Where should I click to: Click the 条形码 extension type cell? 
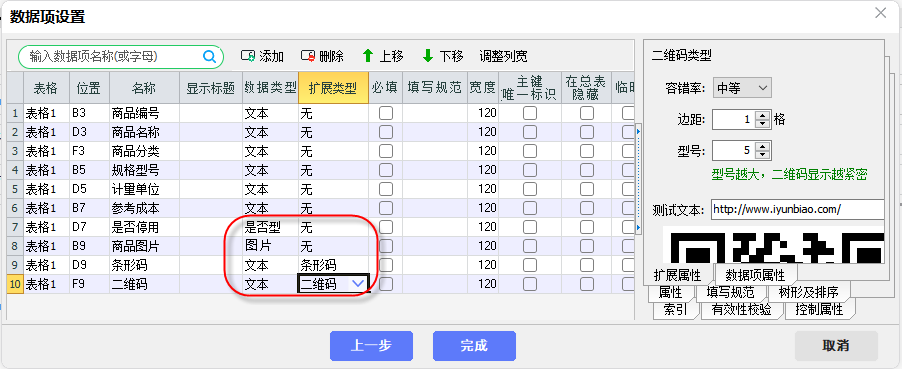tap(334, 265)
